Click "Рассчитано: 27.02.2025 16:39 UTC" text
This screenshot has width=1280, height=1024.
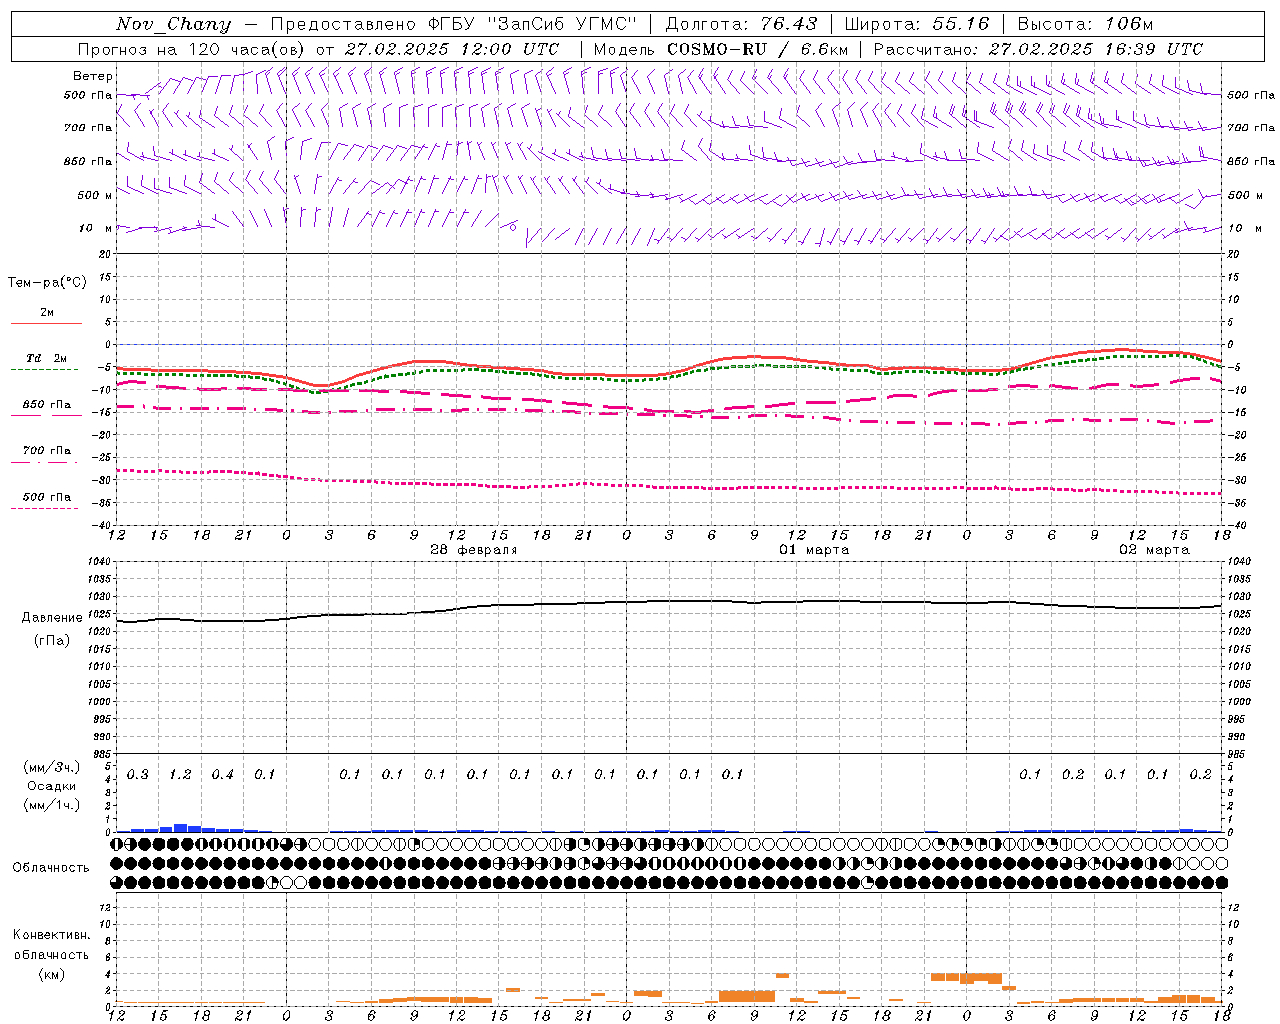[1038, 49]
